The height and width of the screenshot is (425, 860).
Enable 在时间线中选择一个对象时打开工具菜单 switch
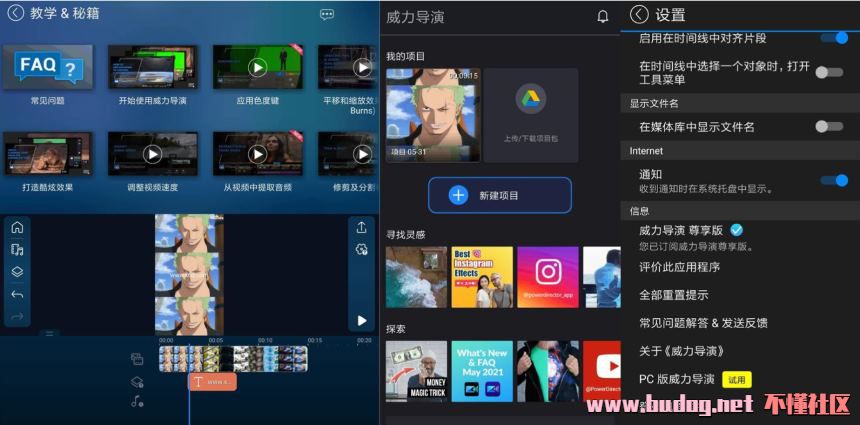coord(829,72)
